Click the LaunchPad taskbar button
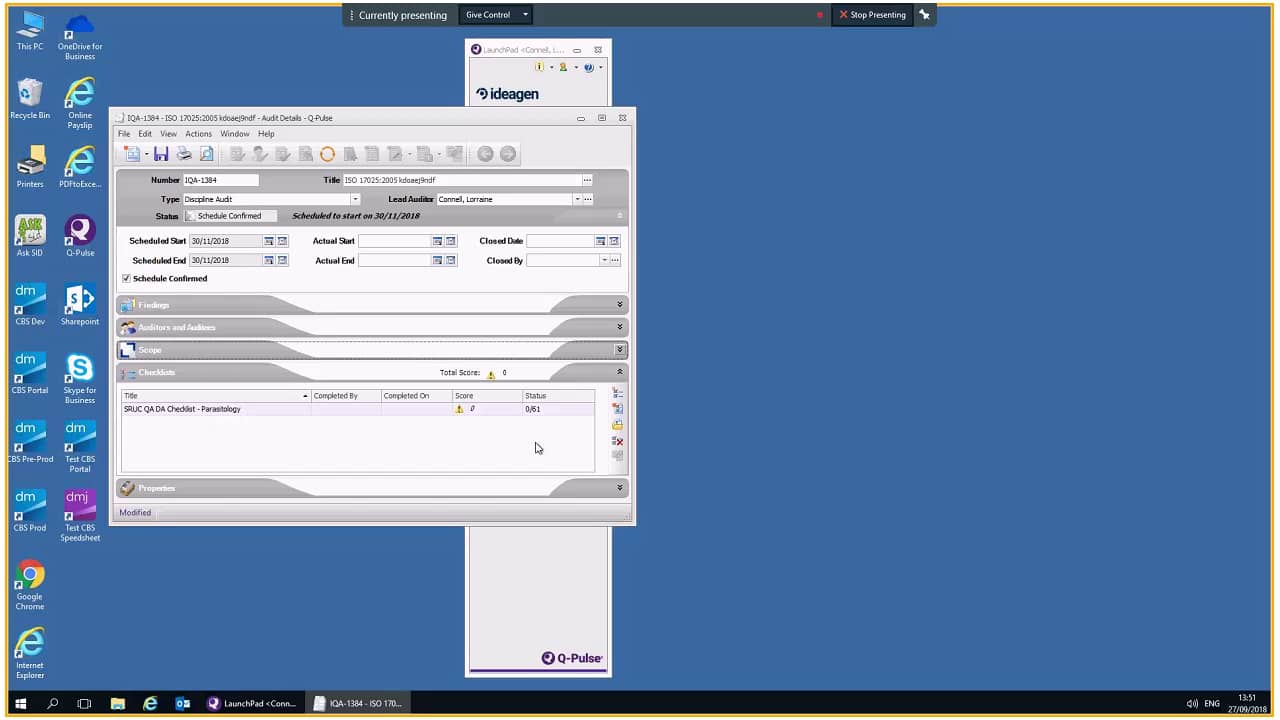Screen dimensions: 1280x720 coord(251,703)
